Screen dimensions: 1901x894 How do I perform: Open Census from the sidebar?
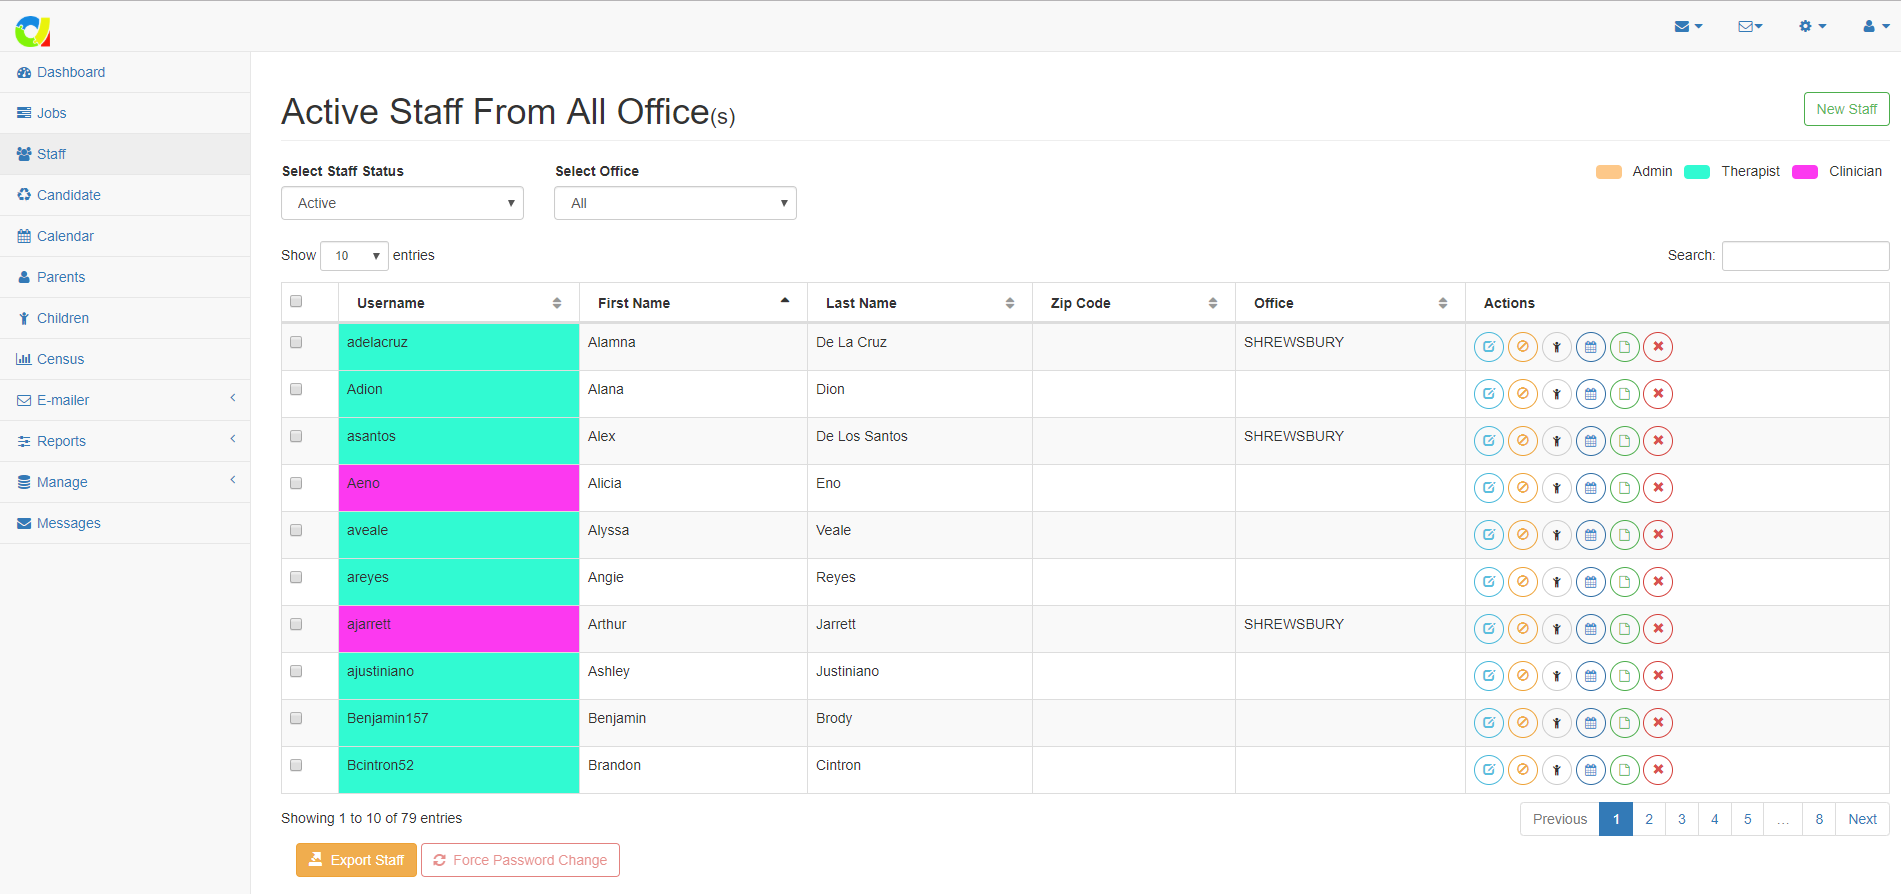pyautogui.click(x=60, y=359)
